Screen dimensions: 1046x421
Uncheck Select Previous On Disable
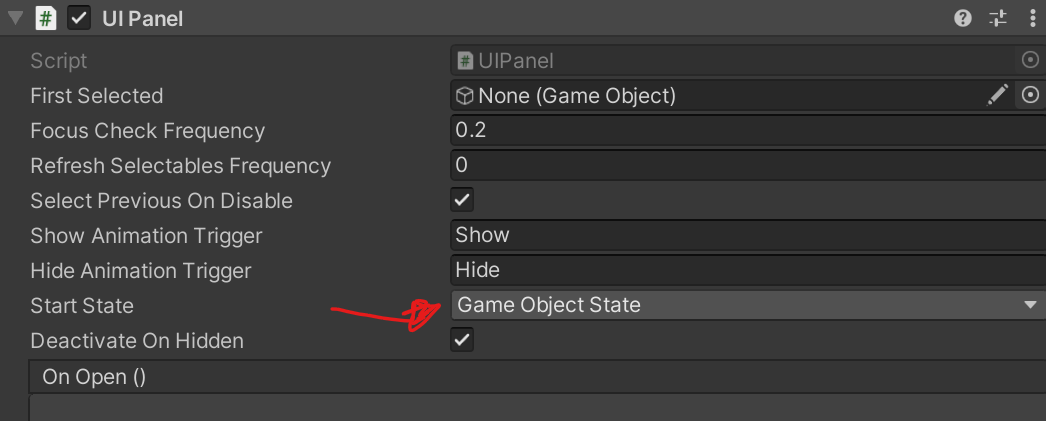(x=462, y=200)
